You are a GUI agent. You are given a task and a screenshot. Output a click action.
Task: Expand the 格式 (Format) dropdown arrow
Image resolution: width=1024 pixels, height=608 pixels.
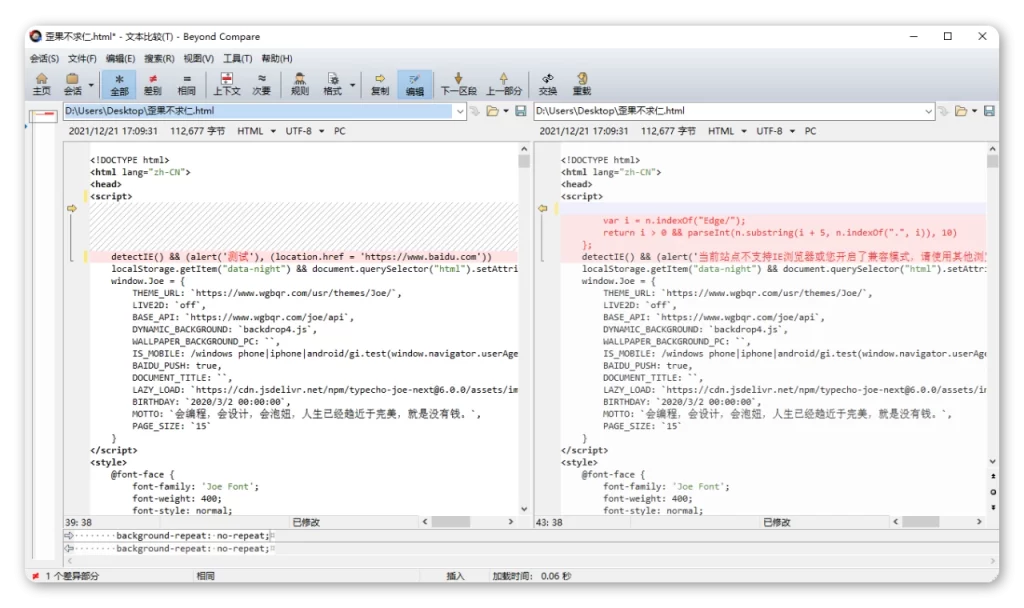(x=352, y=86)
